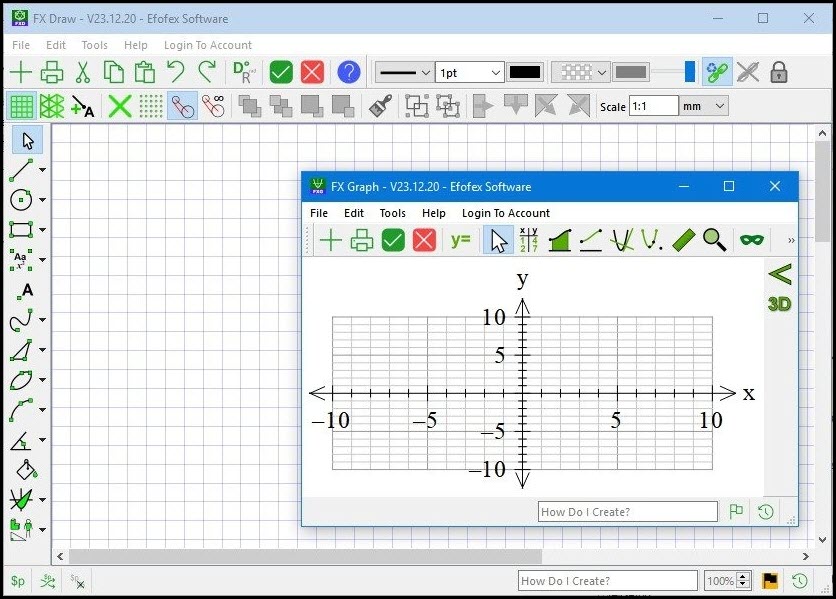Click the Paste clipboard icon

(144, 72)
